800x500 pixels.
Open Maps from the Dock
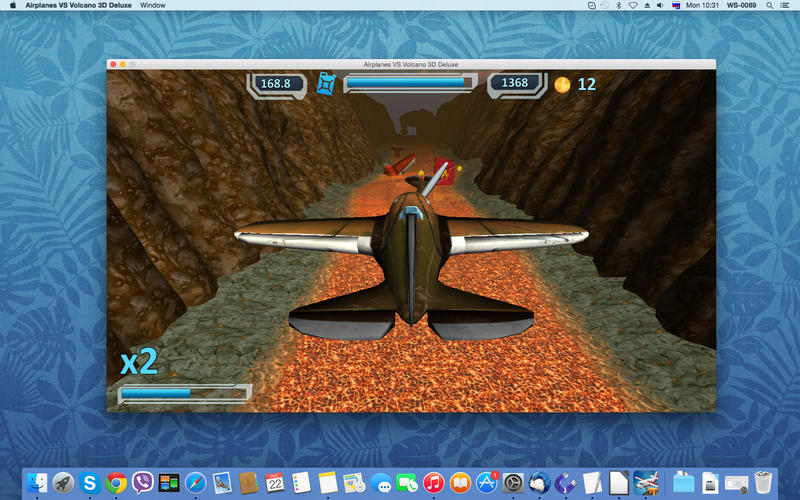click(x=354, y=483)
